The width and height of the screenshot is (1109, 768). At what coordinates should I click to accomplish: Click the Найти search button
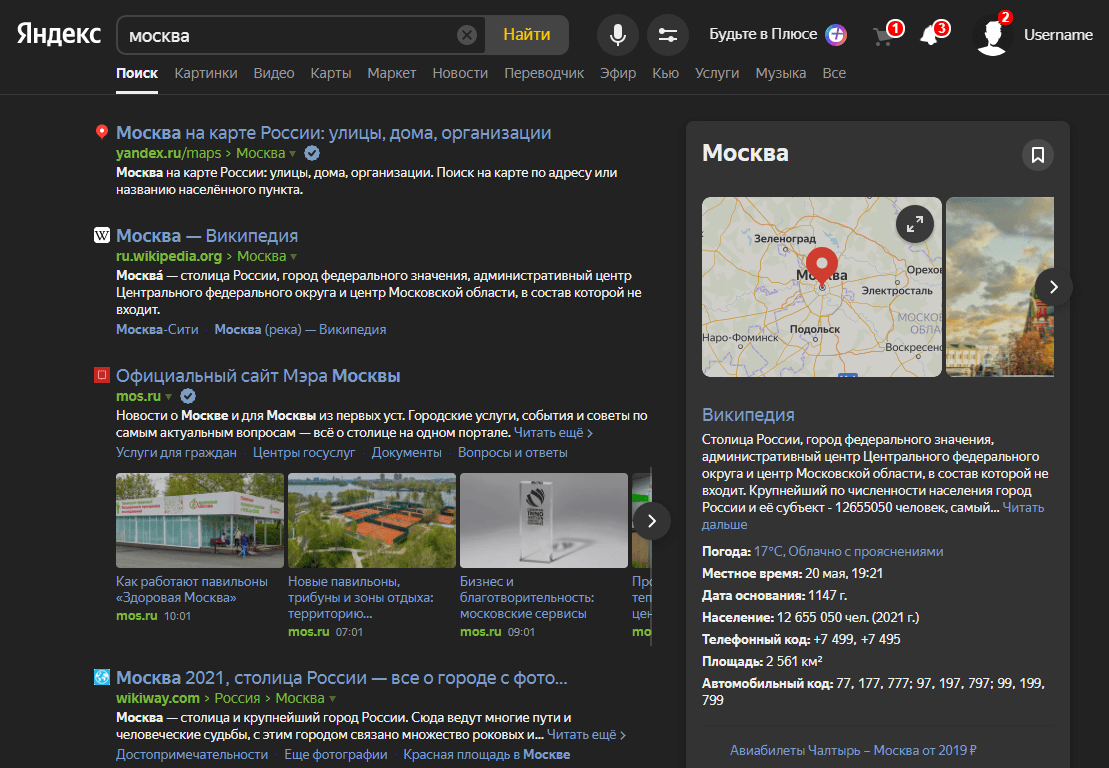[527, 35]
